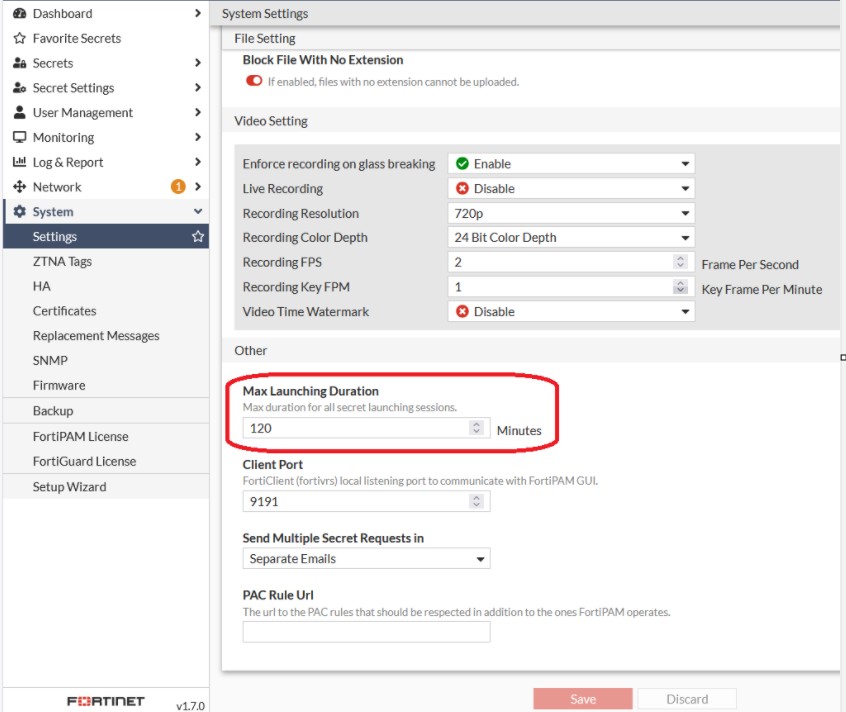The image size is (846, 712).
Task: Open Favorite Secrets menu item
Action: pos(106,38)
